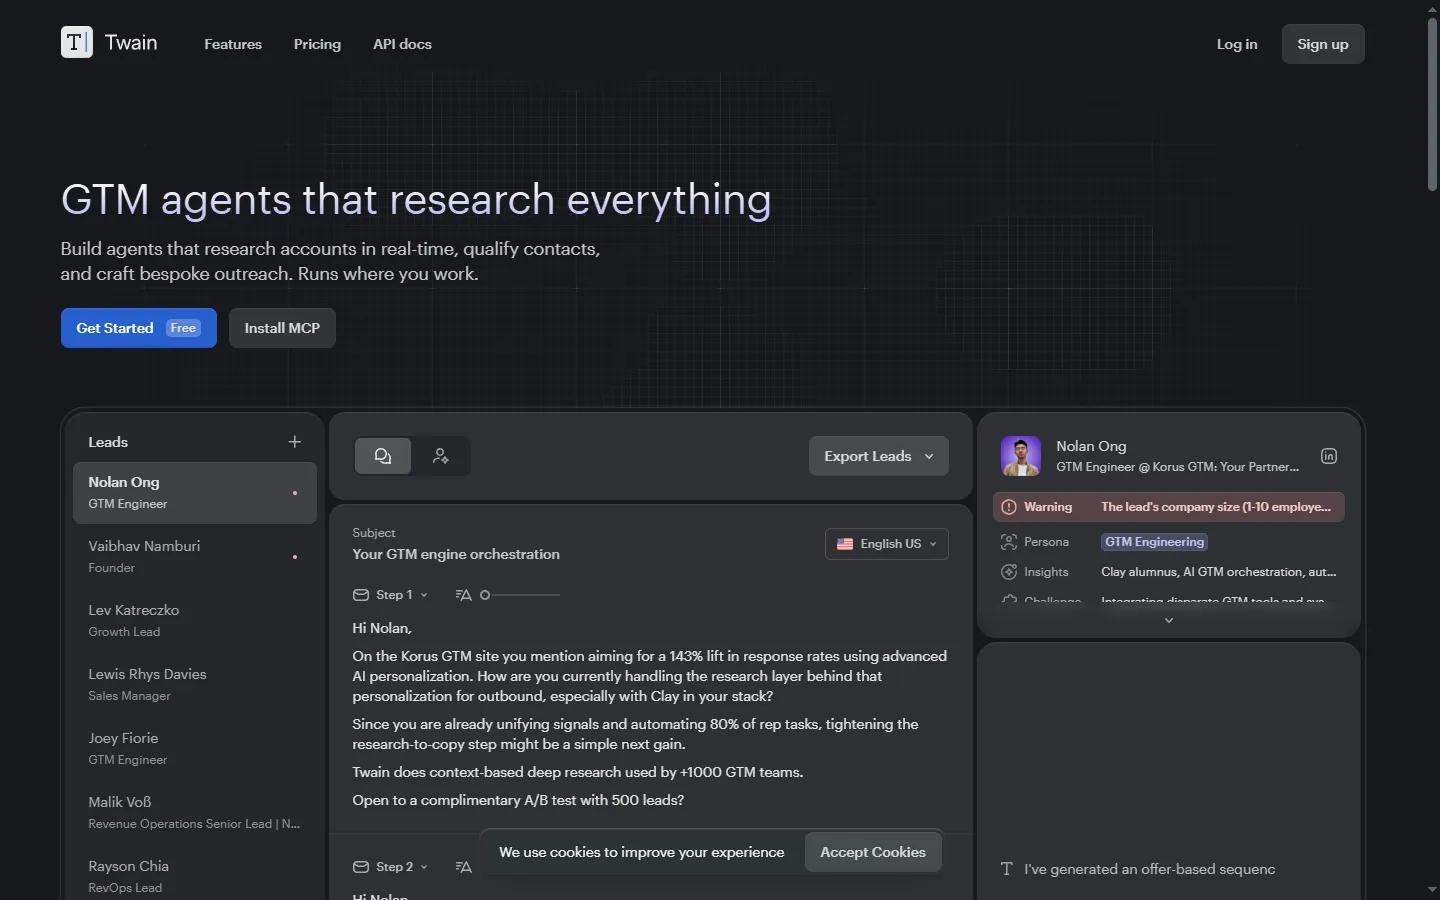Image resolution: width=1440 pixels, height=900 pixels.
Task: Toggle the text formatting icon next to Step 1
Action: coord(461,595)
